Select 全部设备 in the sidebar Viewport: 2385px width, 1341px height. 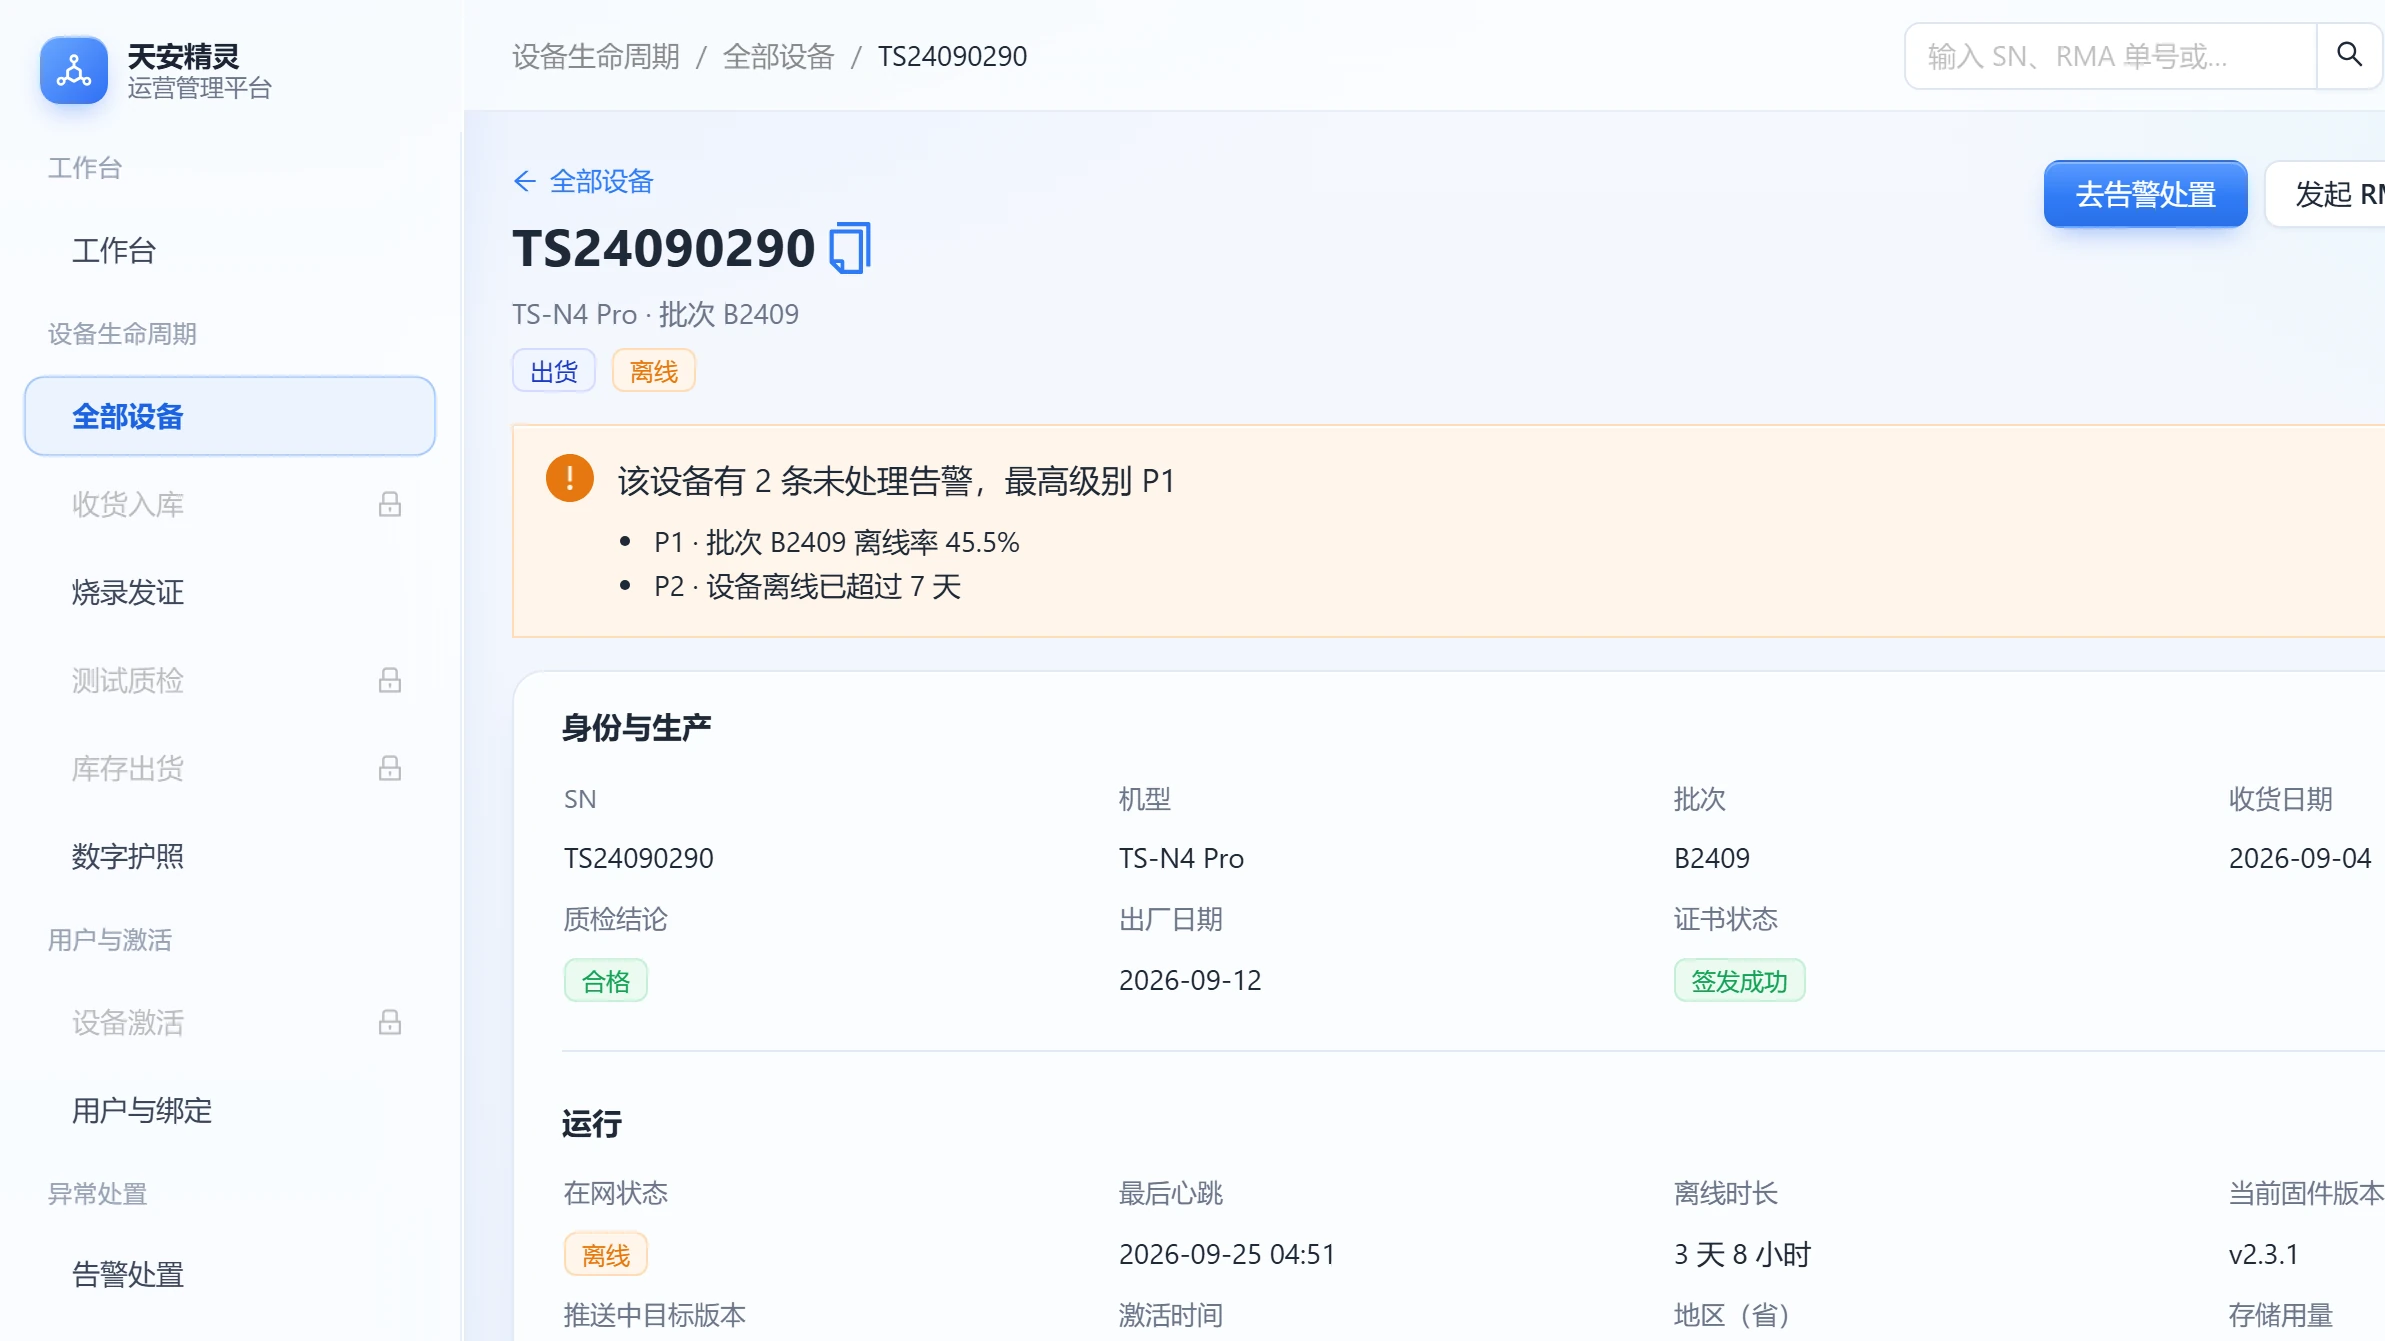click(230, 416)
